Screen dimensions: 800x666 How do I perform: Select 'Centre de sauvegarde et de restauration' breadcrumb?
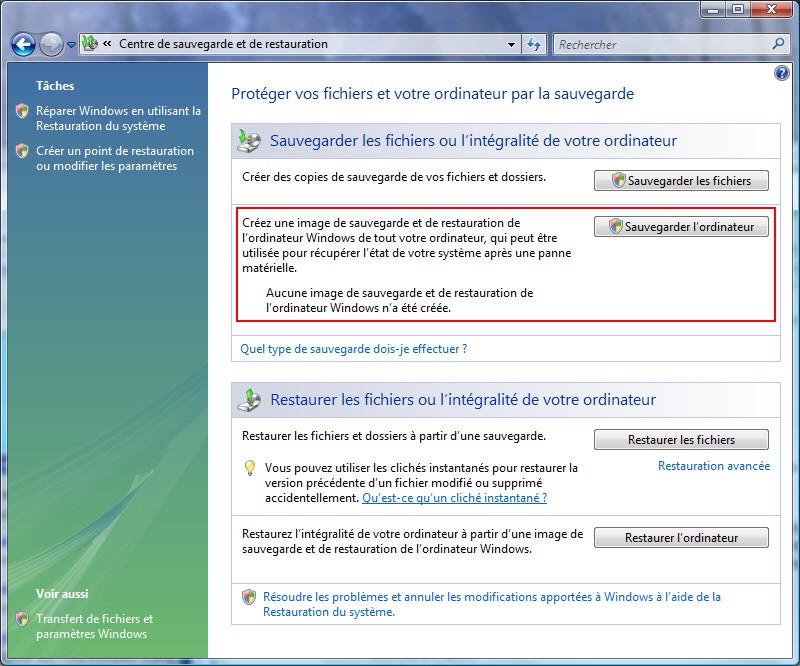click(x=223, y=44)
